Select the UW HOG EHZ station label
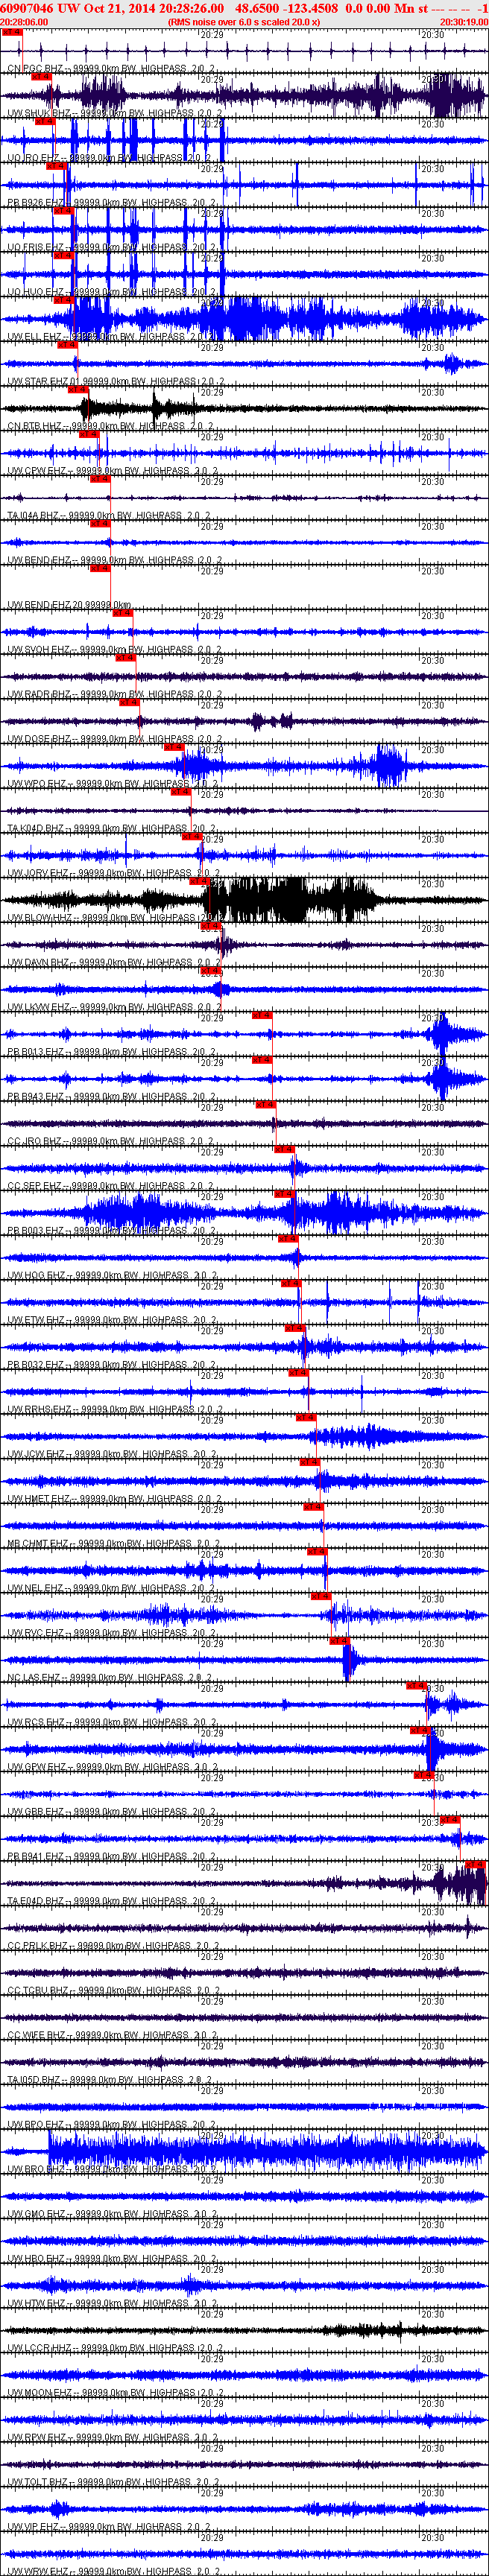 (x=112, y=1276)
